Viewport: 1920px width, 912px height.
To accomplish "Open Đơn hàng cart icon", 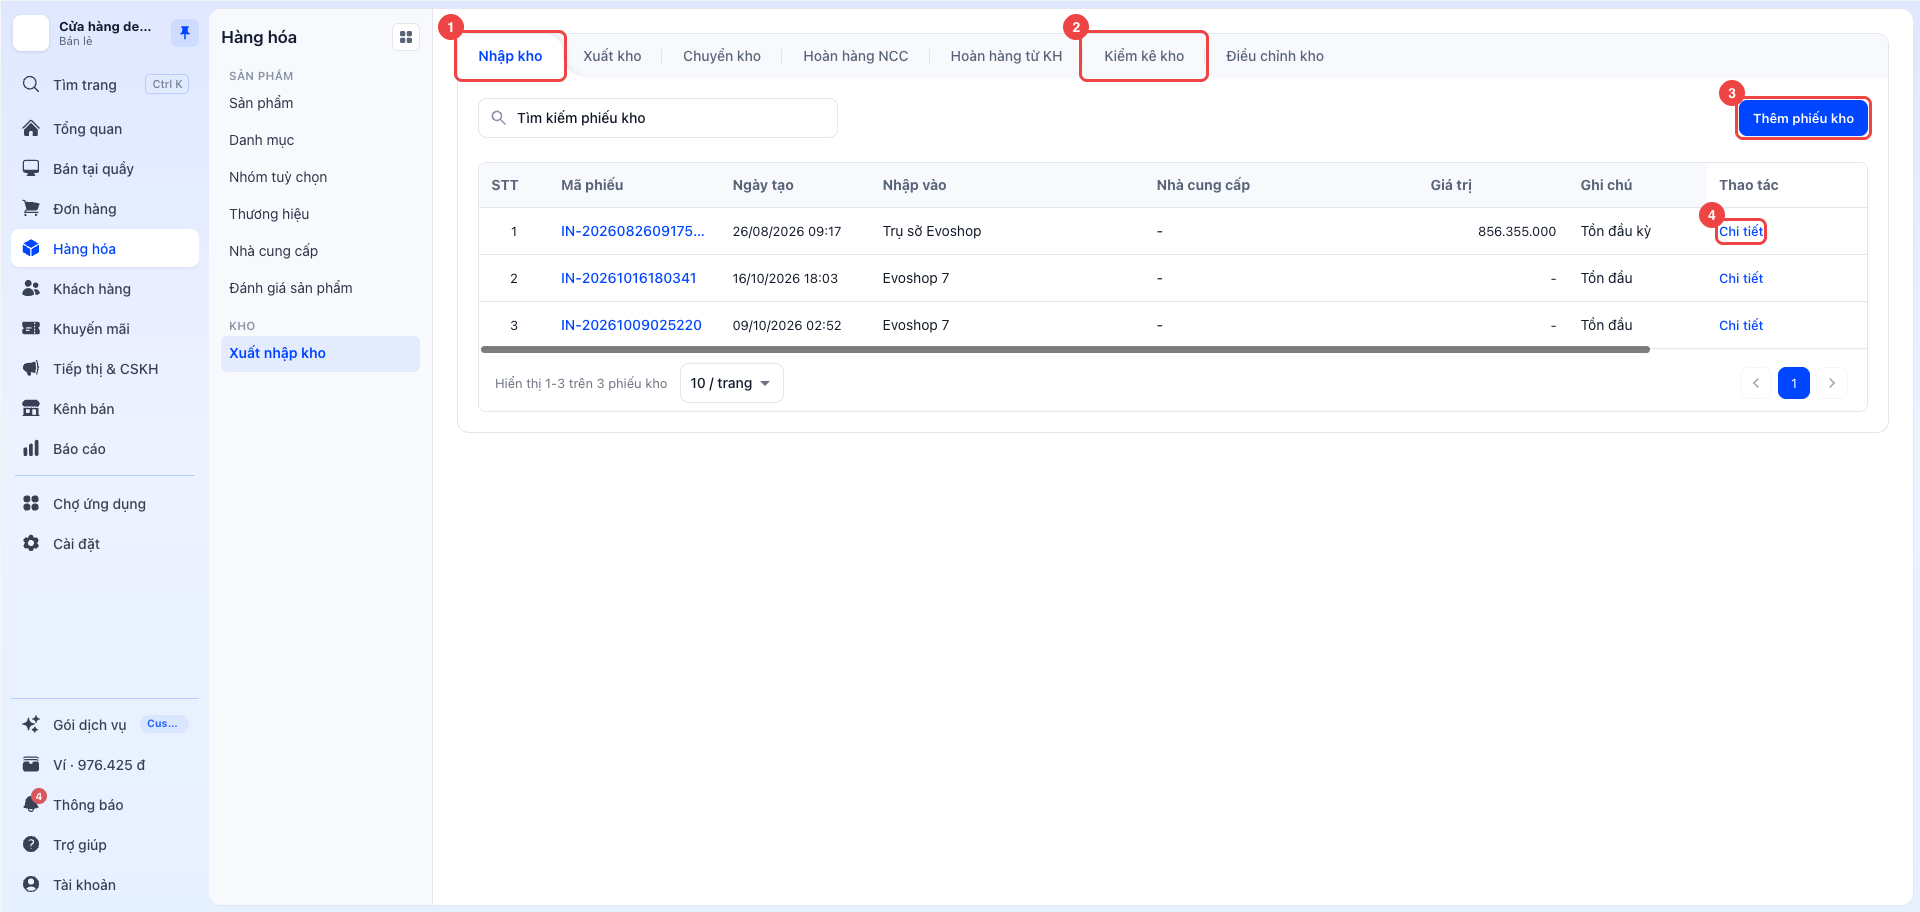I will click(x=31, y=208).
